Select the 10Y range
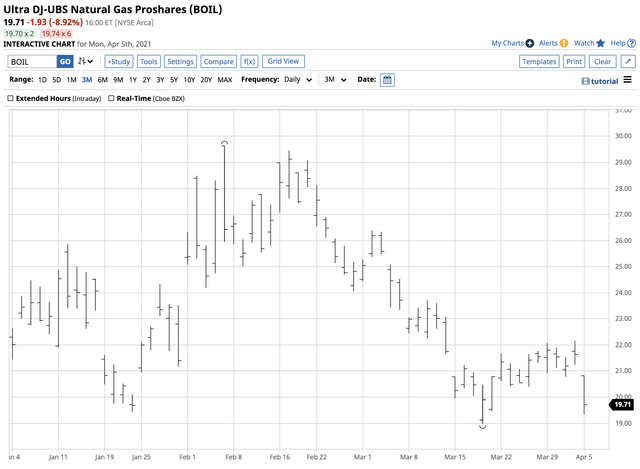The height and width of the screenshot is (469, 640). (189, 80)
